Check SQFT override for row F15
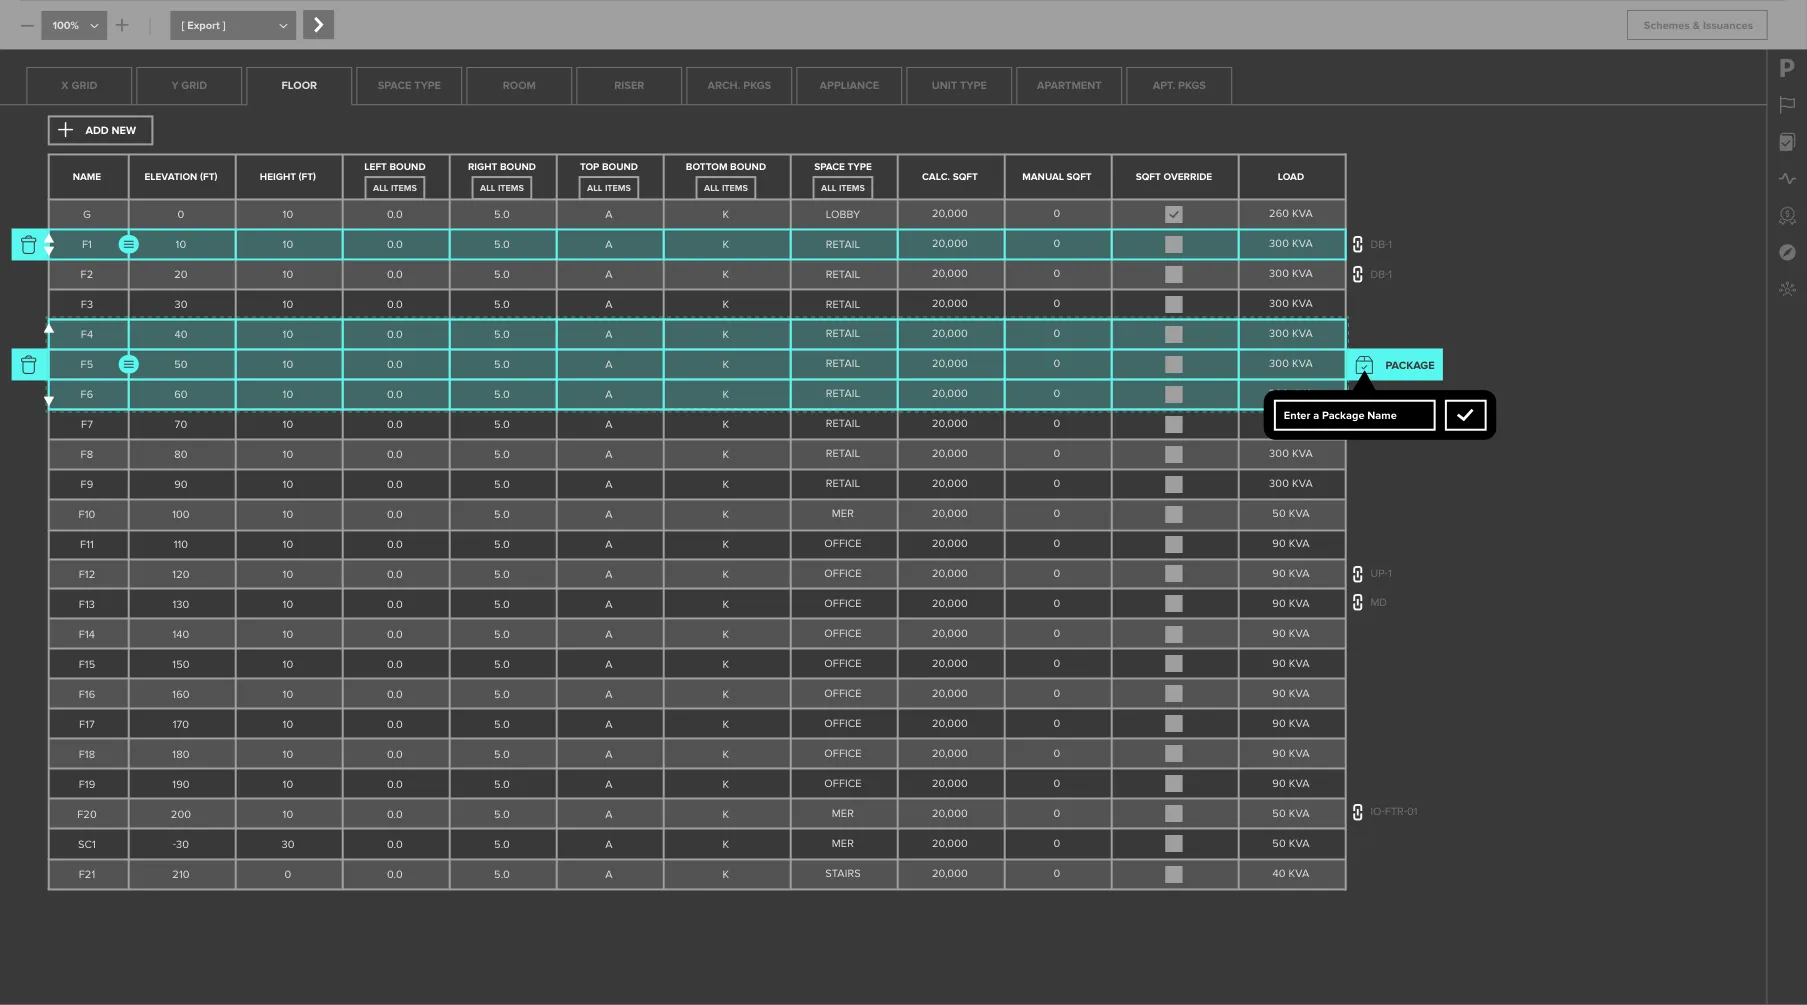 pos(1174,664)
